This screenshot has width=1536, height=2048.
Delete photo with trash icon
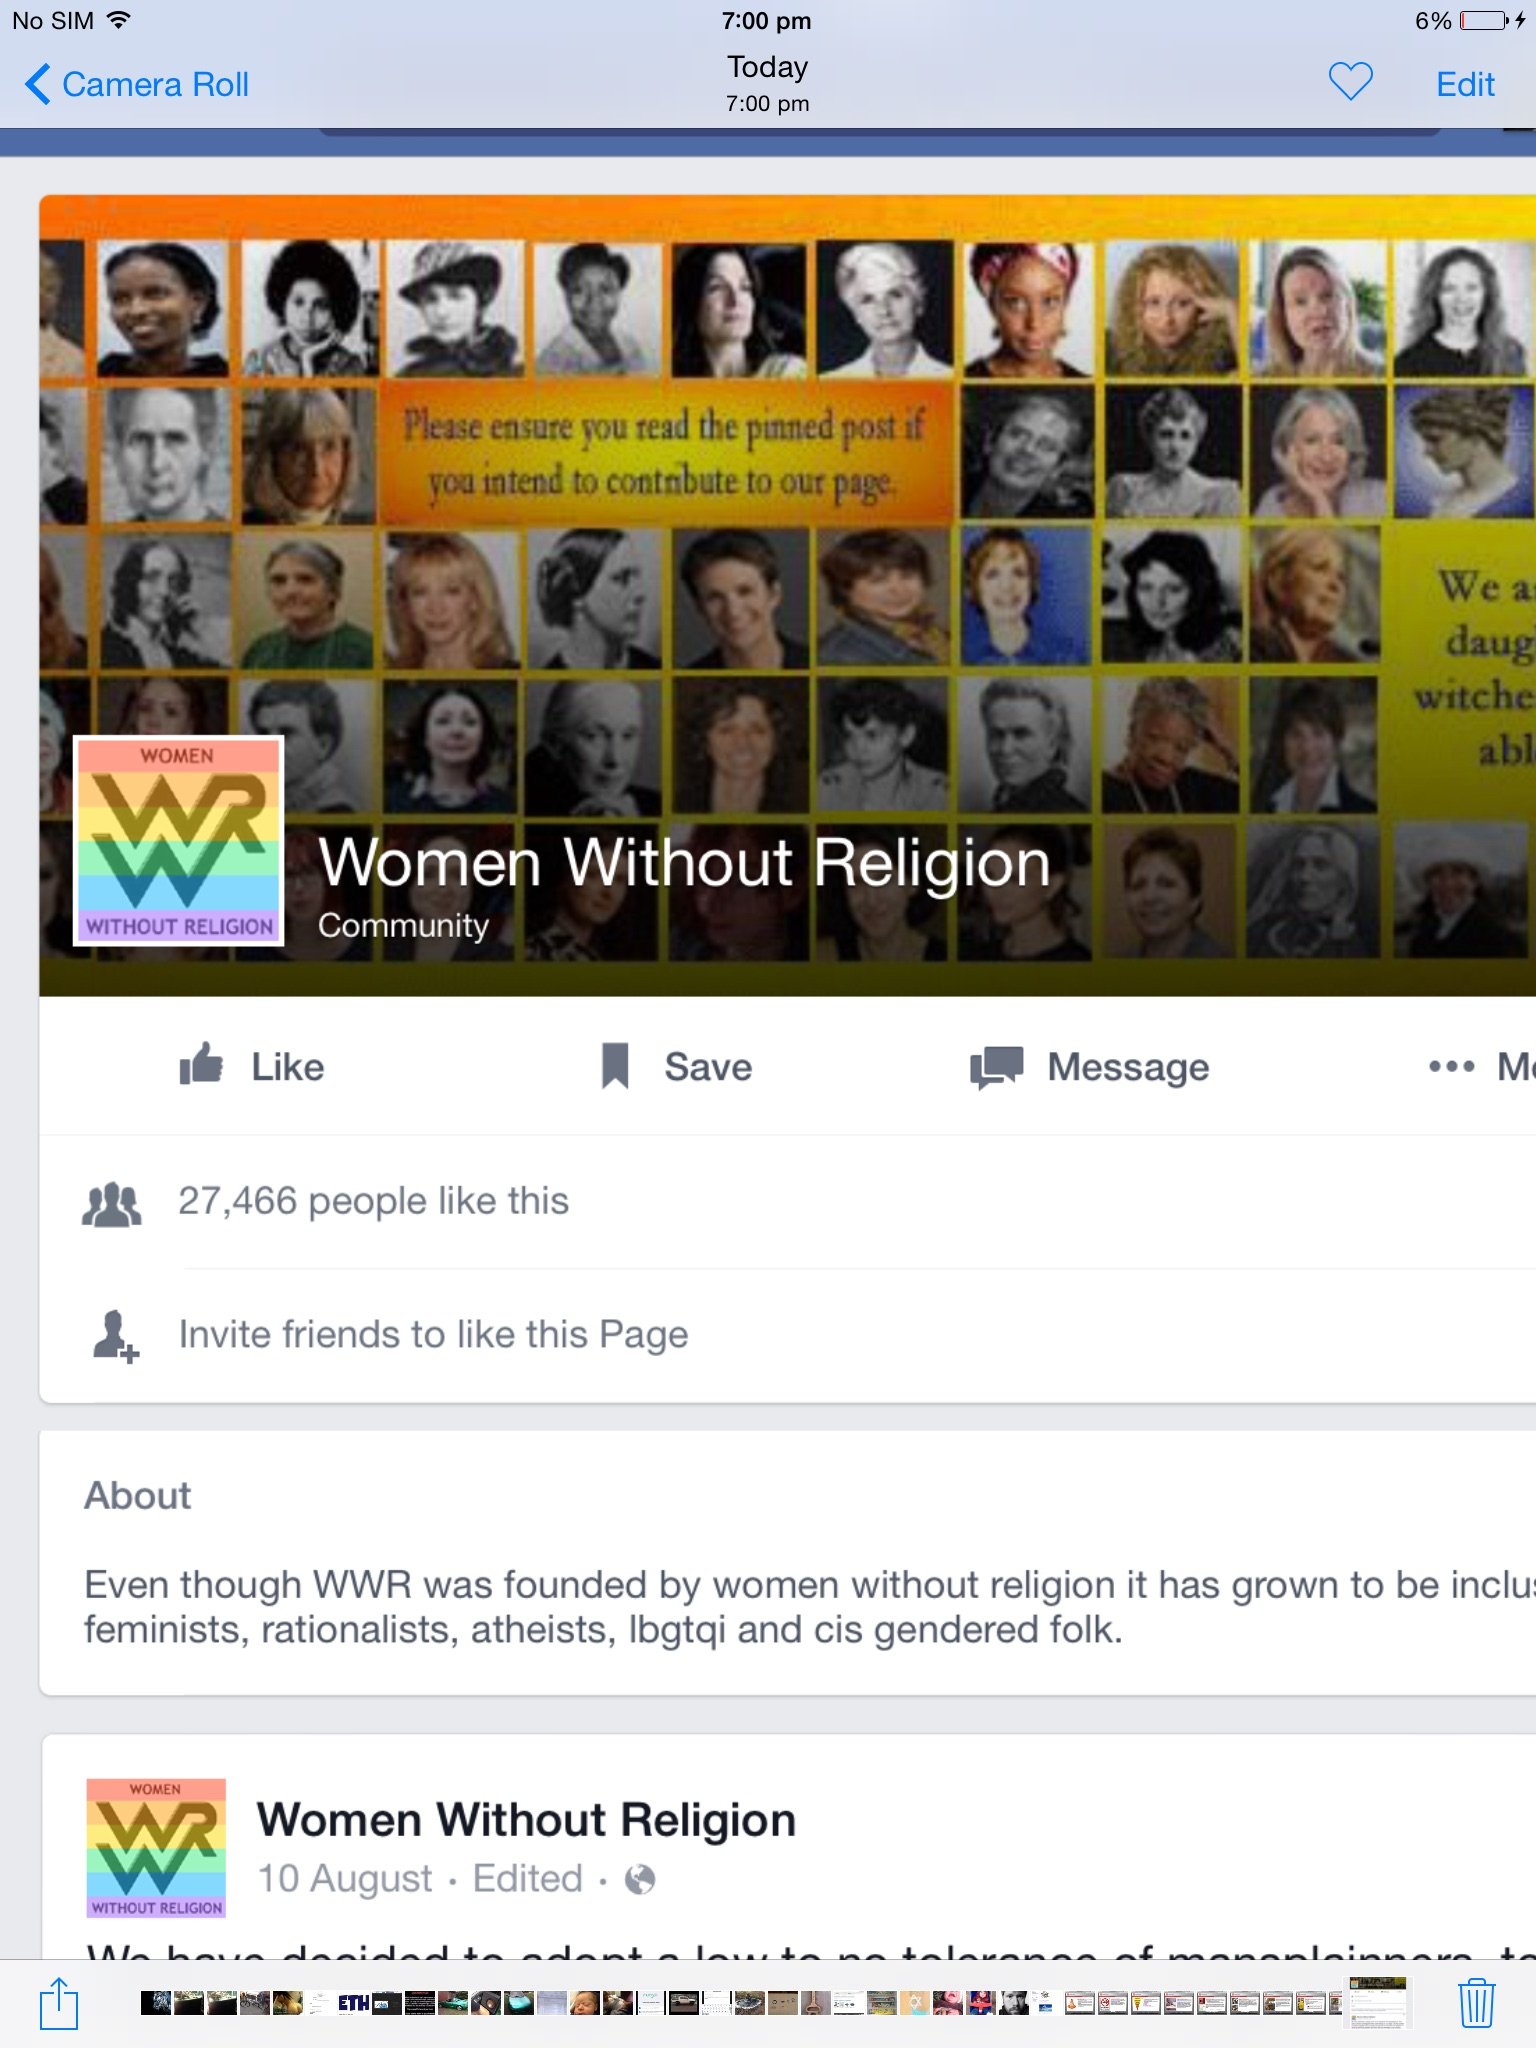click(1476, 2003)
